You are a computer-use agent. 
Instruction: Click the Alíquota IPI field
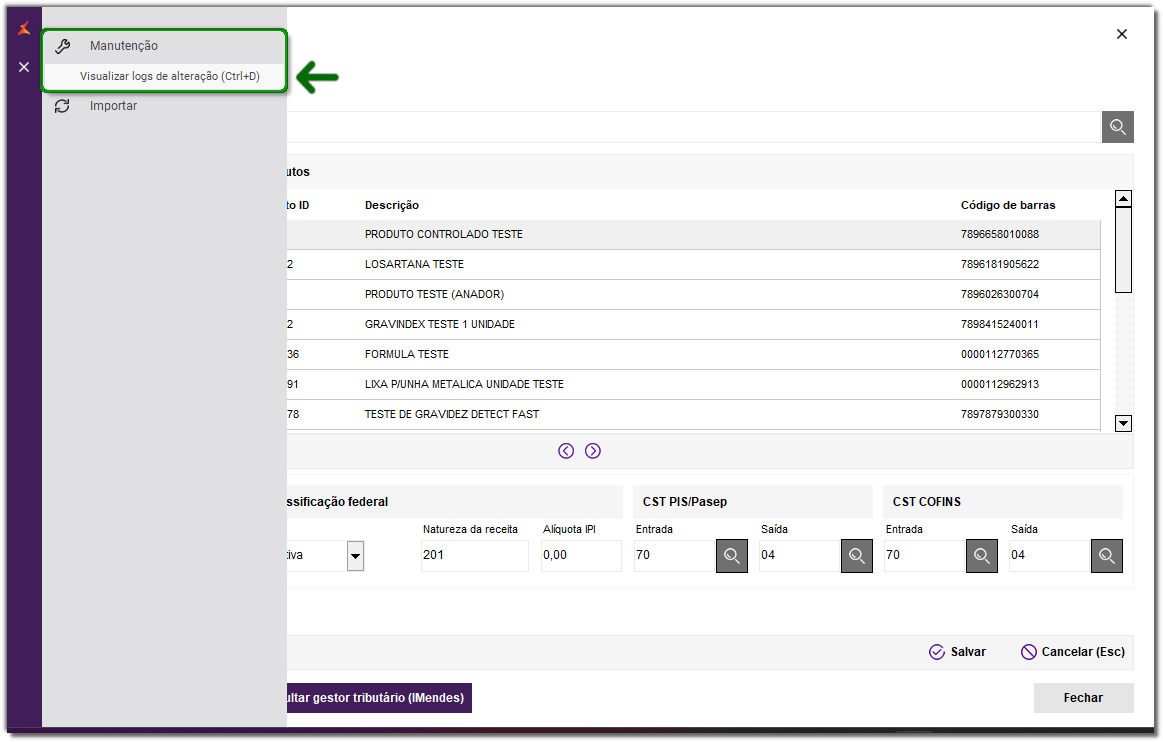coord(582,556)
